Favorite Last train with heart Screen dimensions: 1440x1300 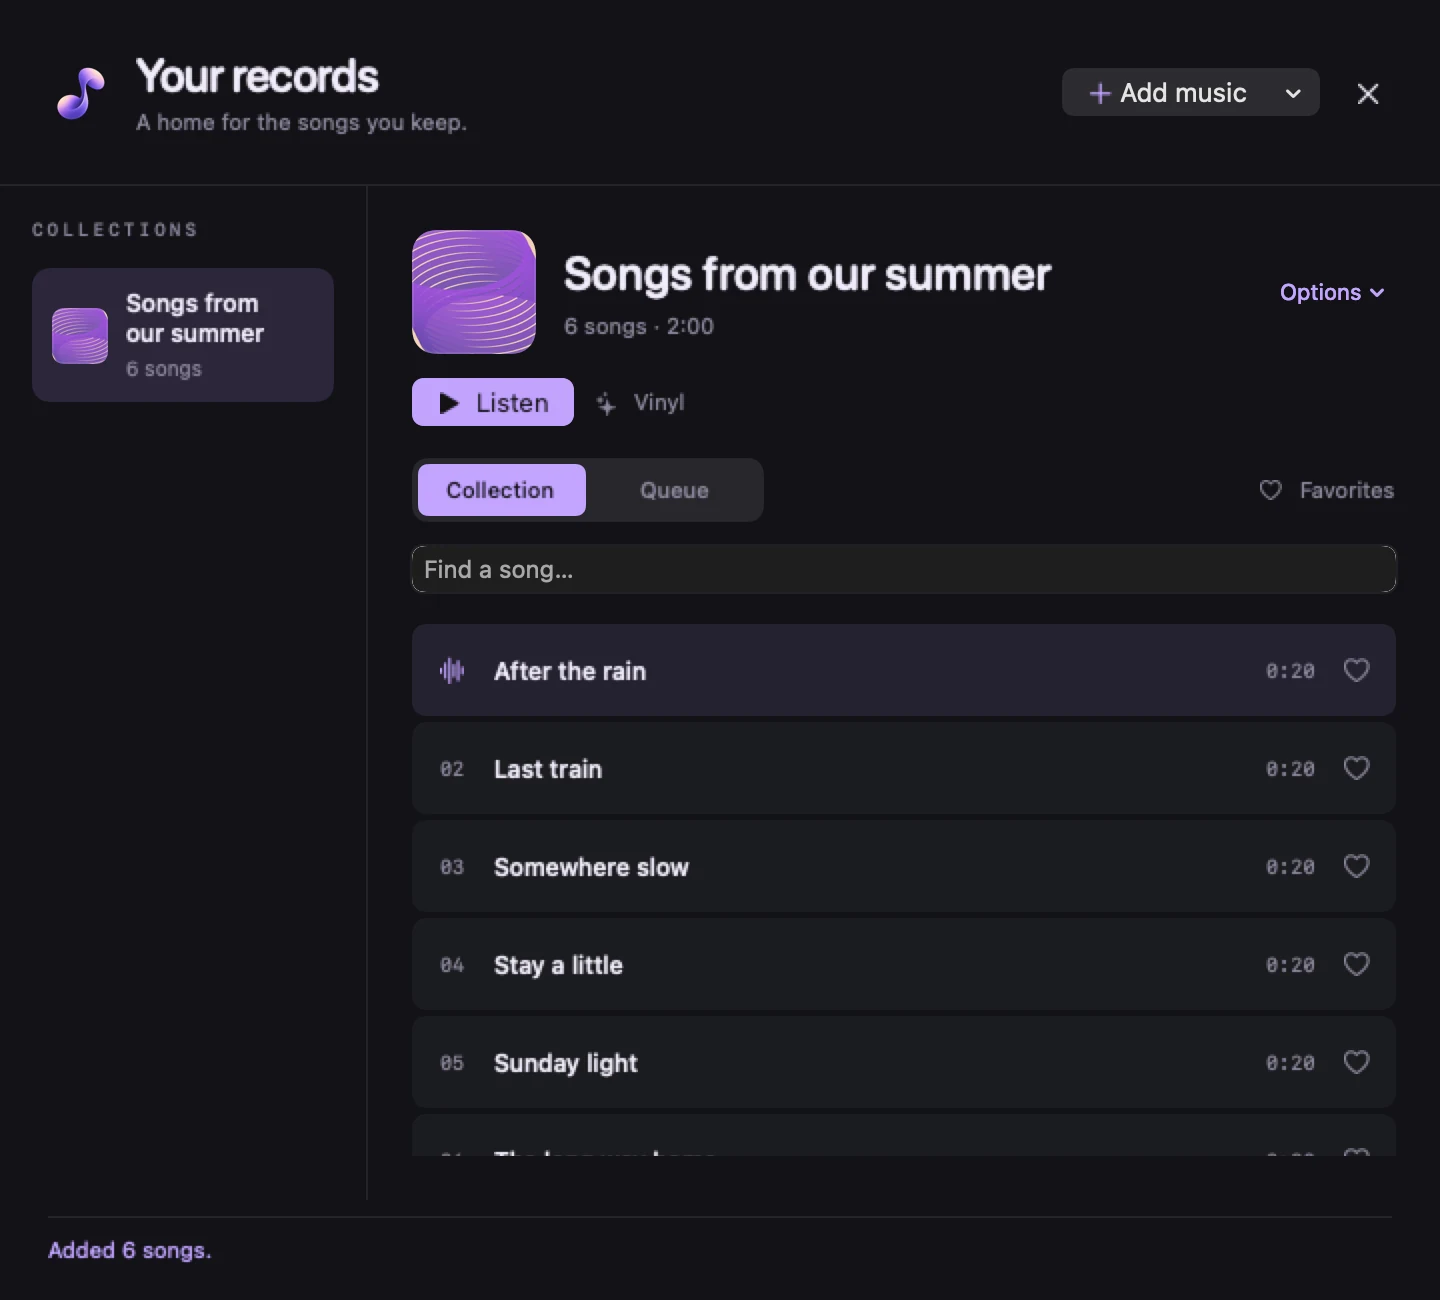pyautogui.click(x=1356, y=768)
